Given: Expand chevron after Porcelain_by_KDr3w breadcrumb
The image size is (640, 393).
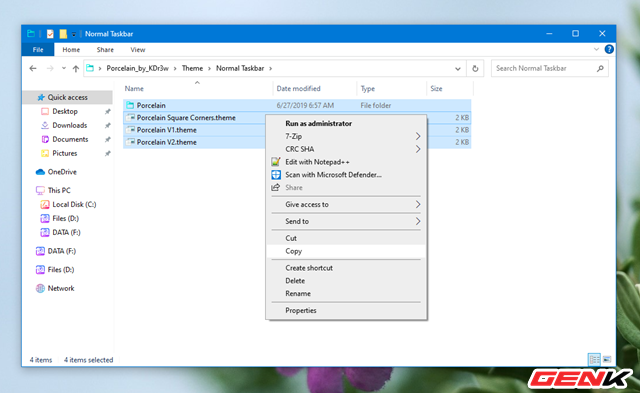Looking at the screenshot, I should pos(175,69).
